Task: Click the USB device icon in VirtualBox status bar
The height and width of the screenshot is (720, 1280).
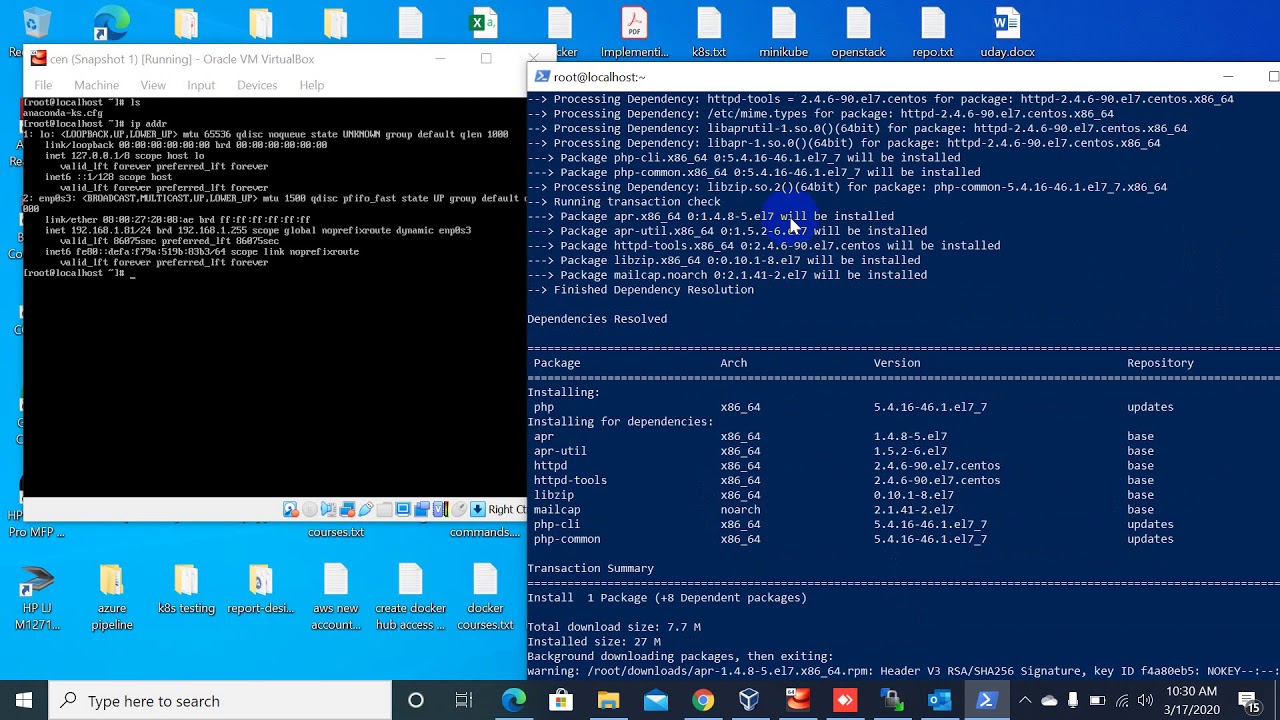Action: tap(366, 509)
